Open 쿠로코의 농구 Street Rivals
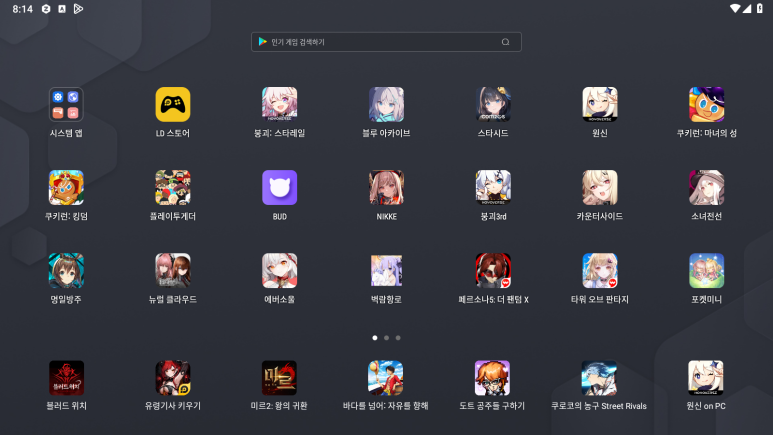Viewport: 773px width, 435px height. click(x=599, y=378)
